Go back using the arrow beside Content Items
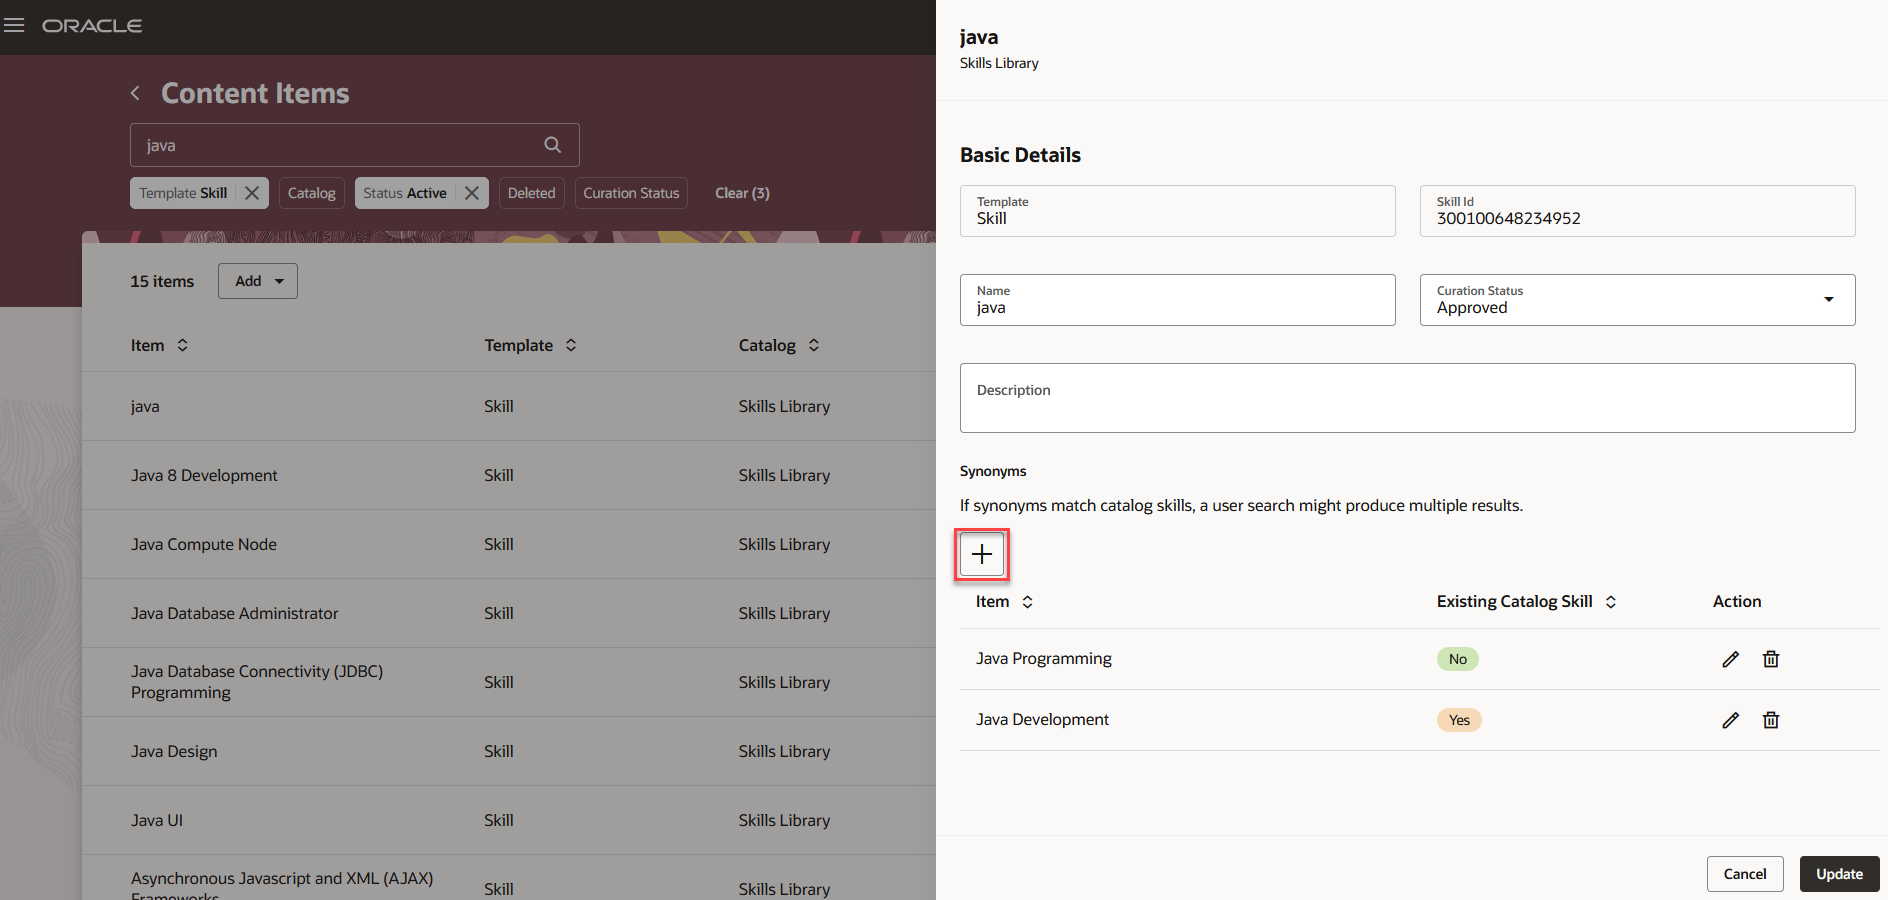The width and height of the screenshot is (1888, 900). click(135, 93)
